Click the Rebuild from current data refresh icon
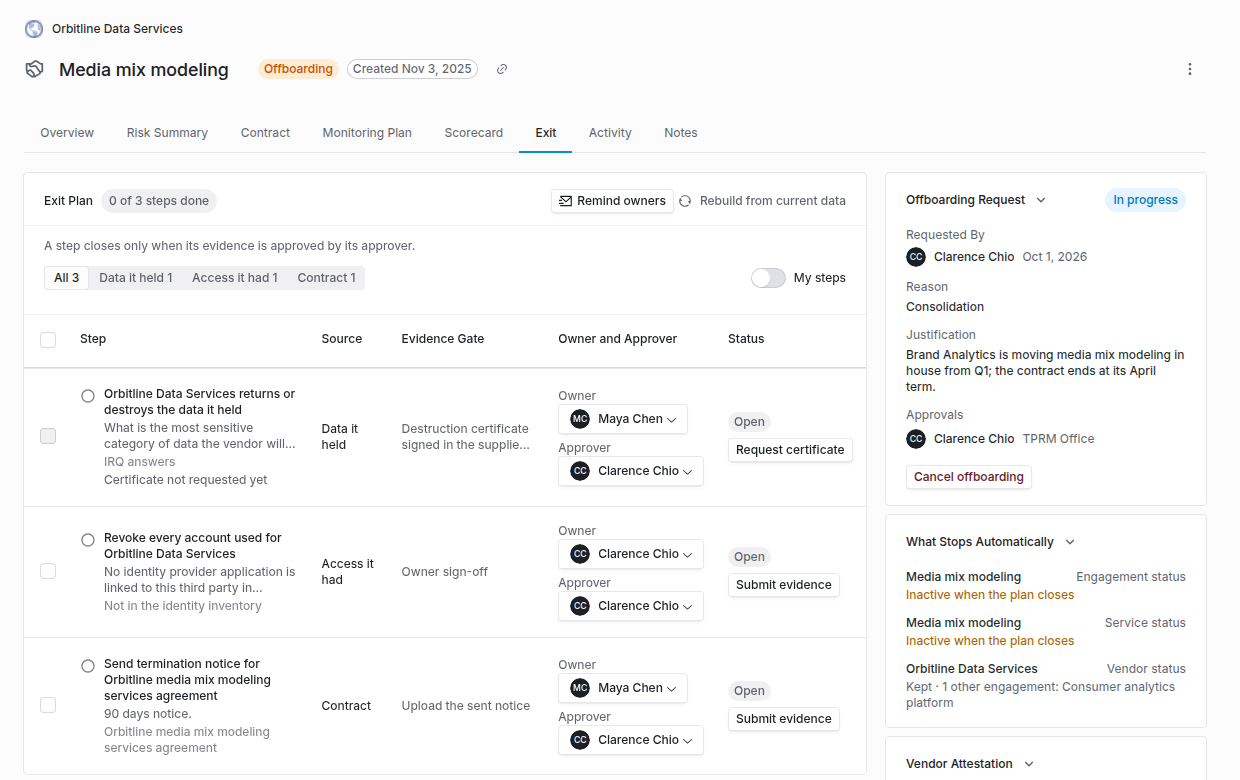The height and width of the screenshot is (780, 1240). 685,201
